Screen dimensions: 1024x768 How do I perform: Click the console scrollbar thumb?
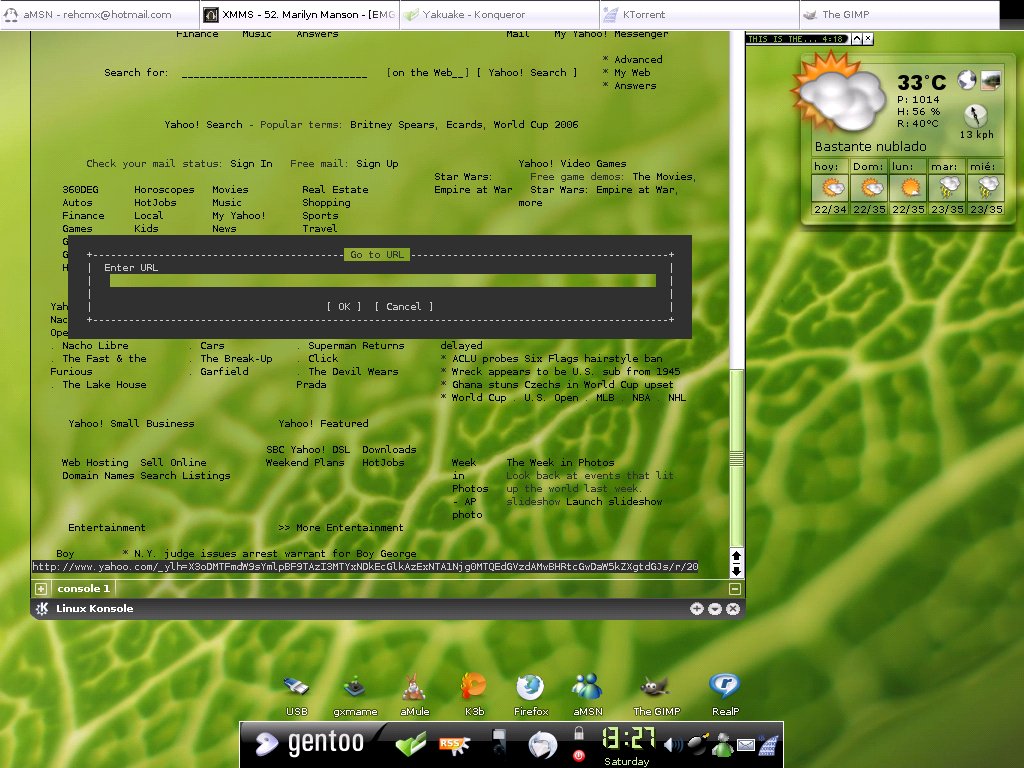point(736,458)
